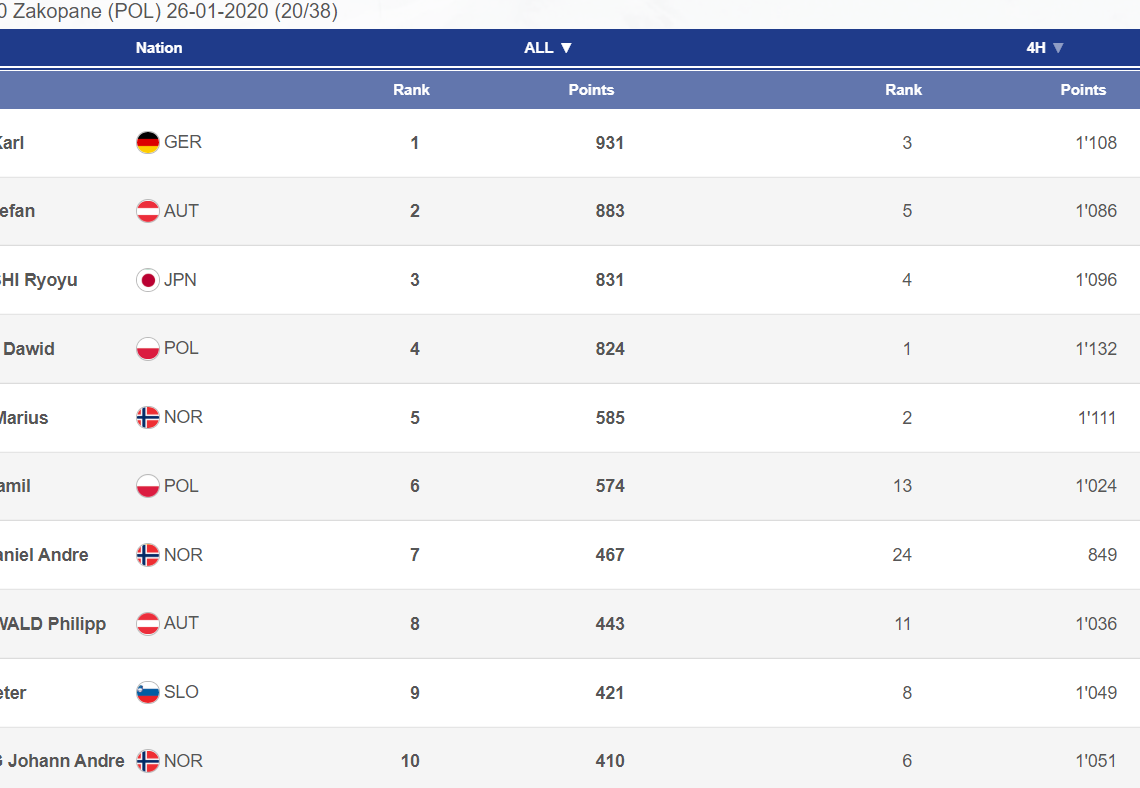The height and width of the screenshot is (788, 1140).
Task: Click the Japanese flag icon beside JPN
Action: coord(148,280)
